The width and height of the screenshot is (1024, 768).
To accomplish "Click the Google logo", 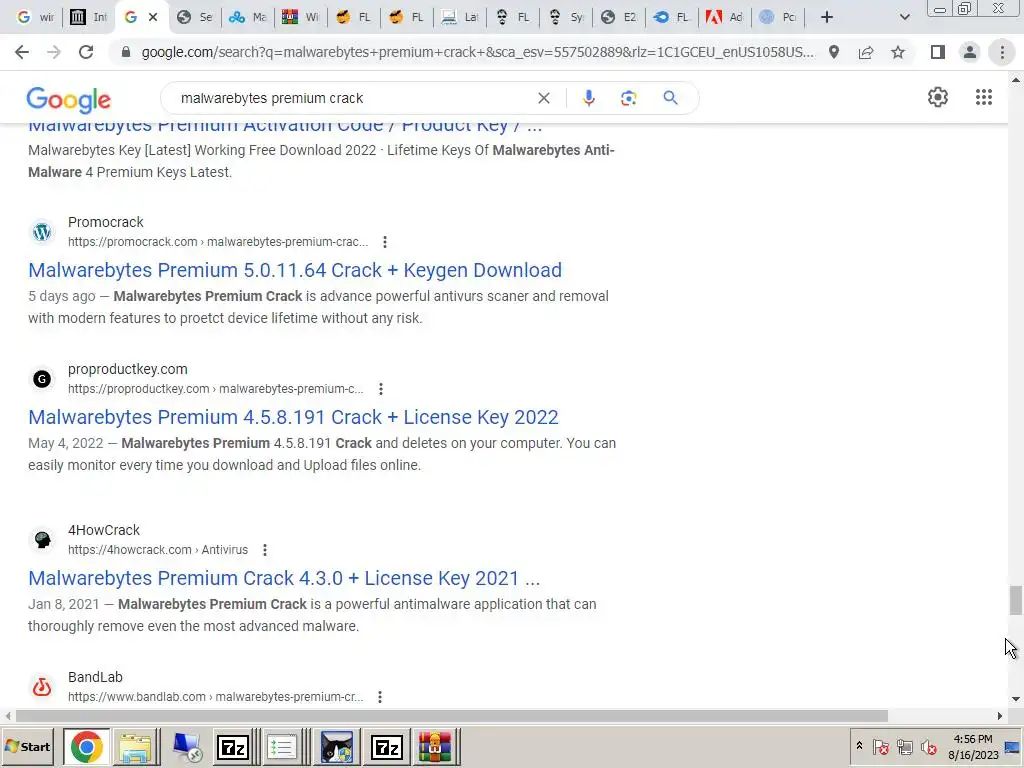I will coord(69,99).
